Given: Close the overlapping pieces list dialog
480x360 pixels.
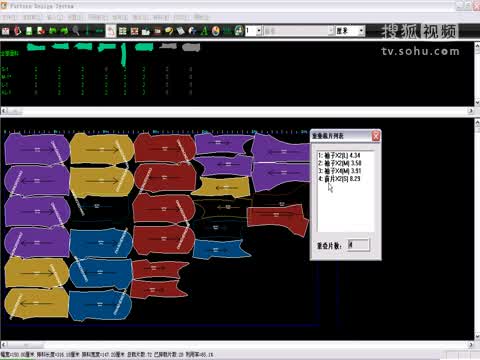Looking at the screenshot, I should coord(376,136).
